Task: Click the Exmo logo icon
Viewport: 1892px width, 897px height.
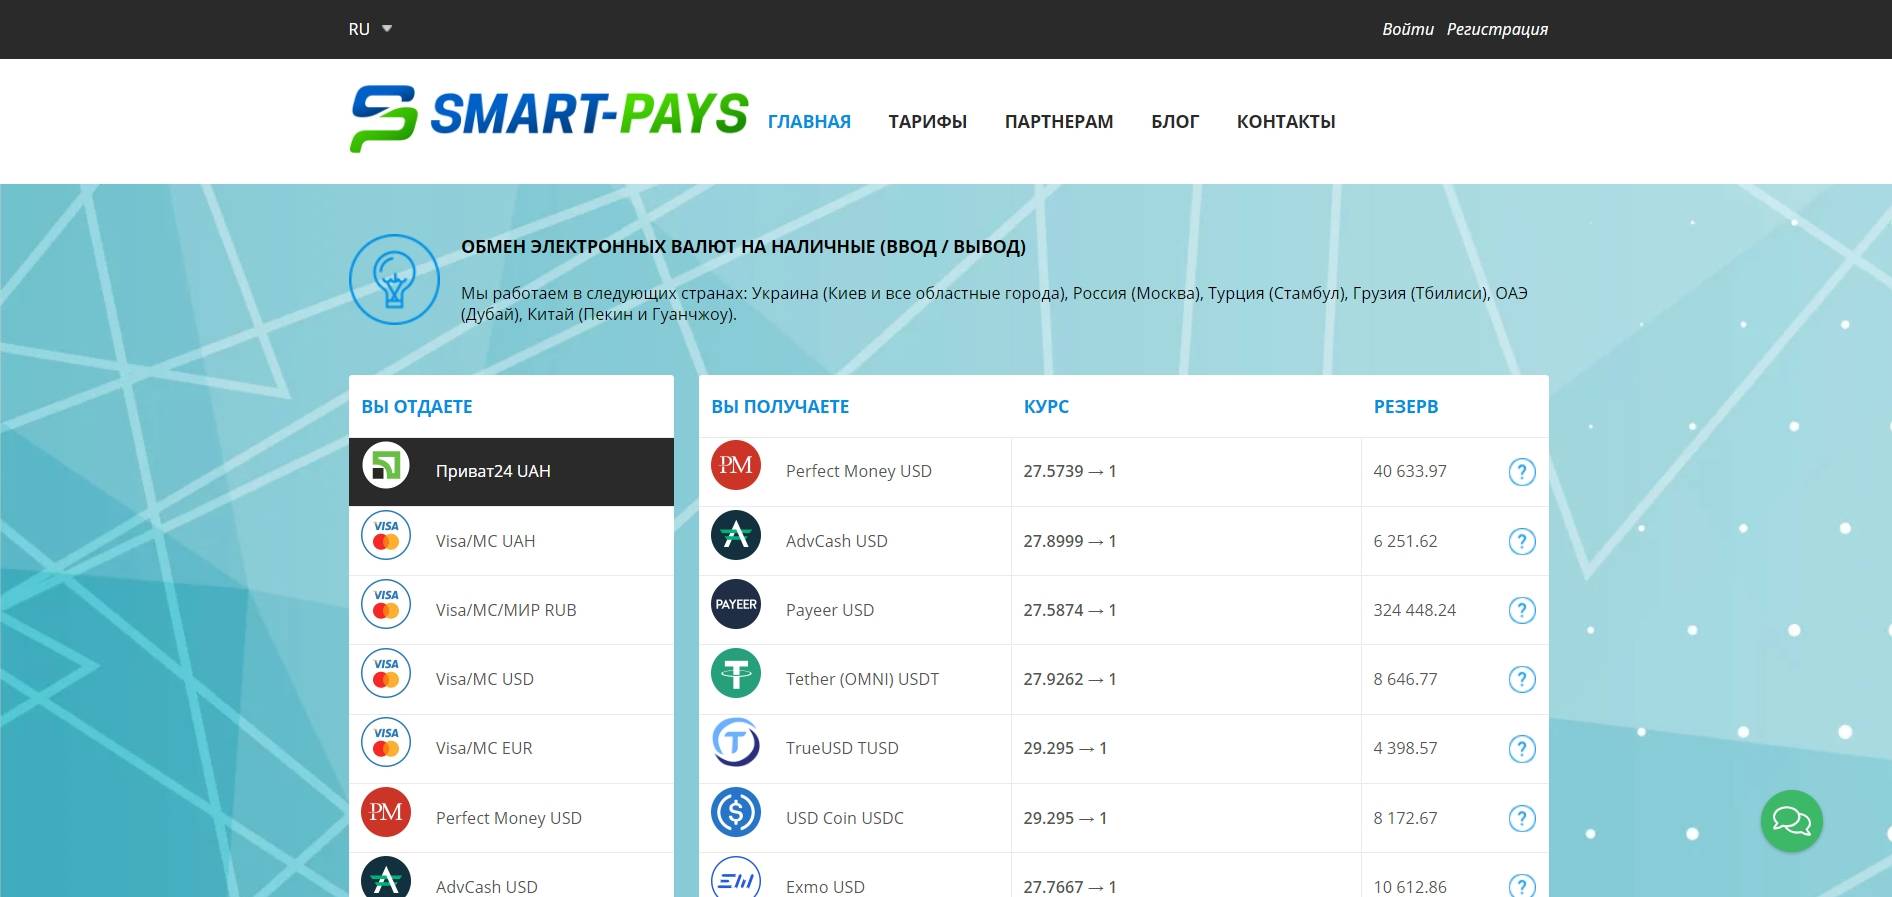Action: click(x=736, y=878)
